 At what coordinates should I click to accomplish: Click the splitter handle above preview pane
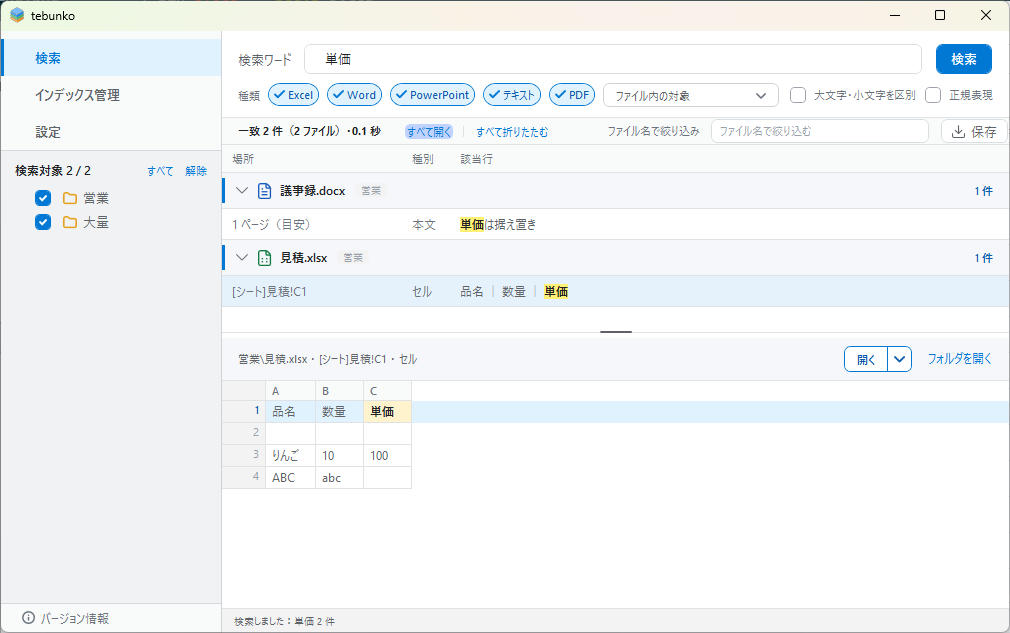point(616,332)
